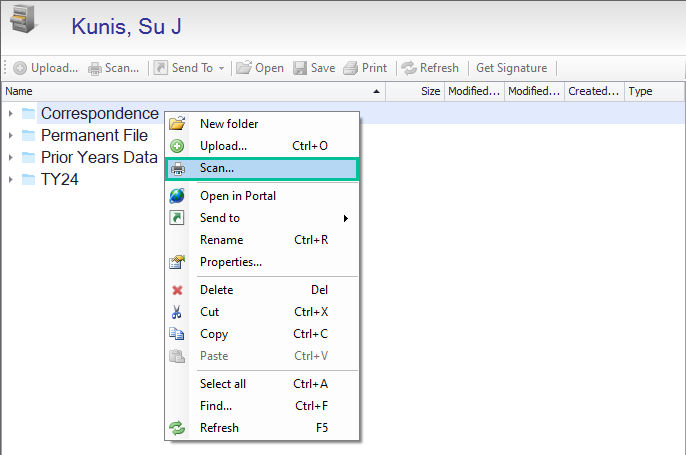
Task: Click the Save disk toolbar icon
Action: 300,68
